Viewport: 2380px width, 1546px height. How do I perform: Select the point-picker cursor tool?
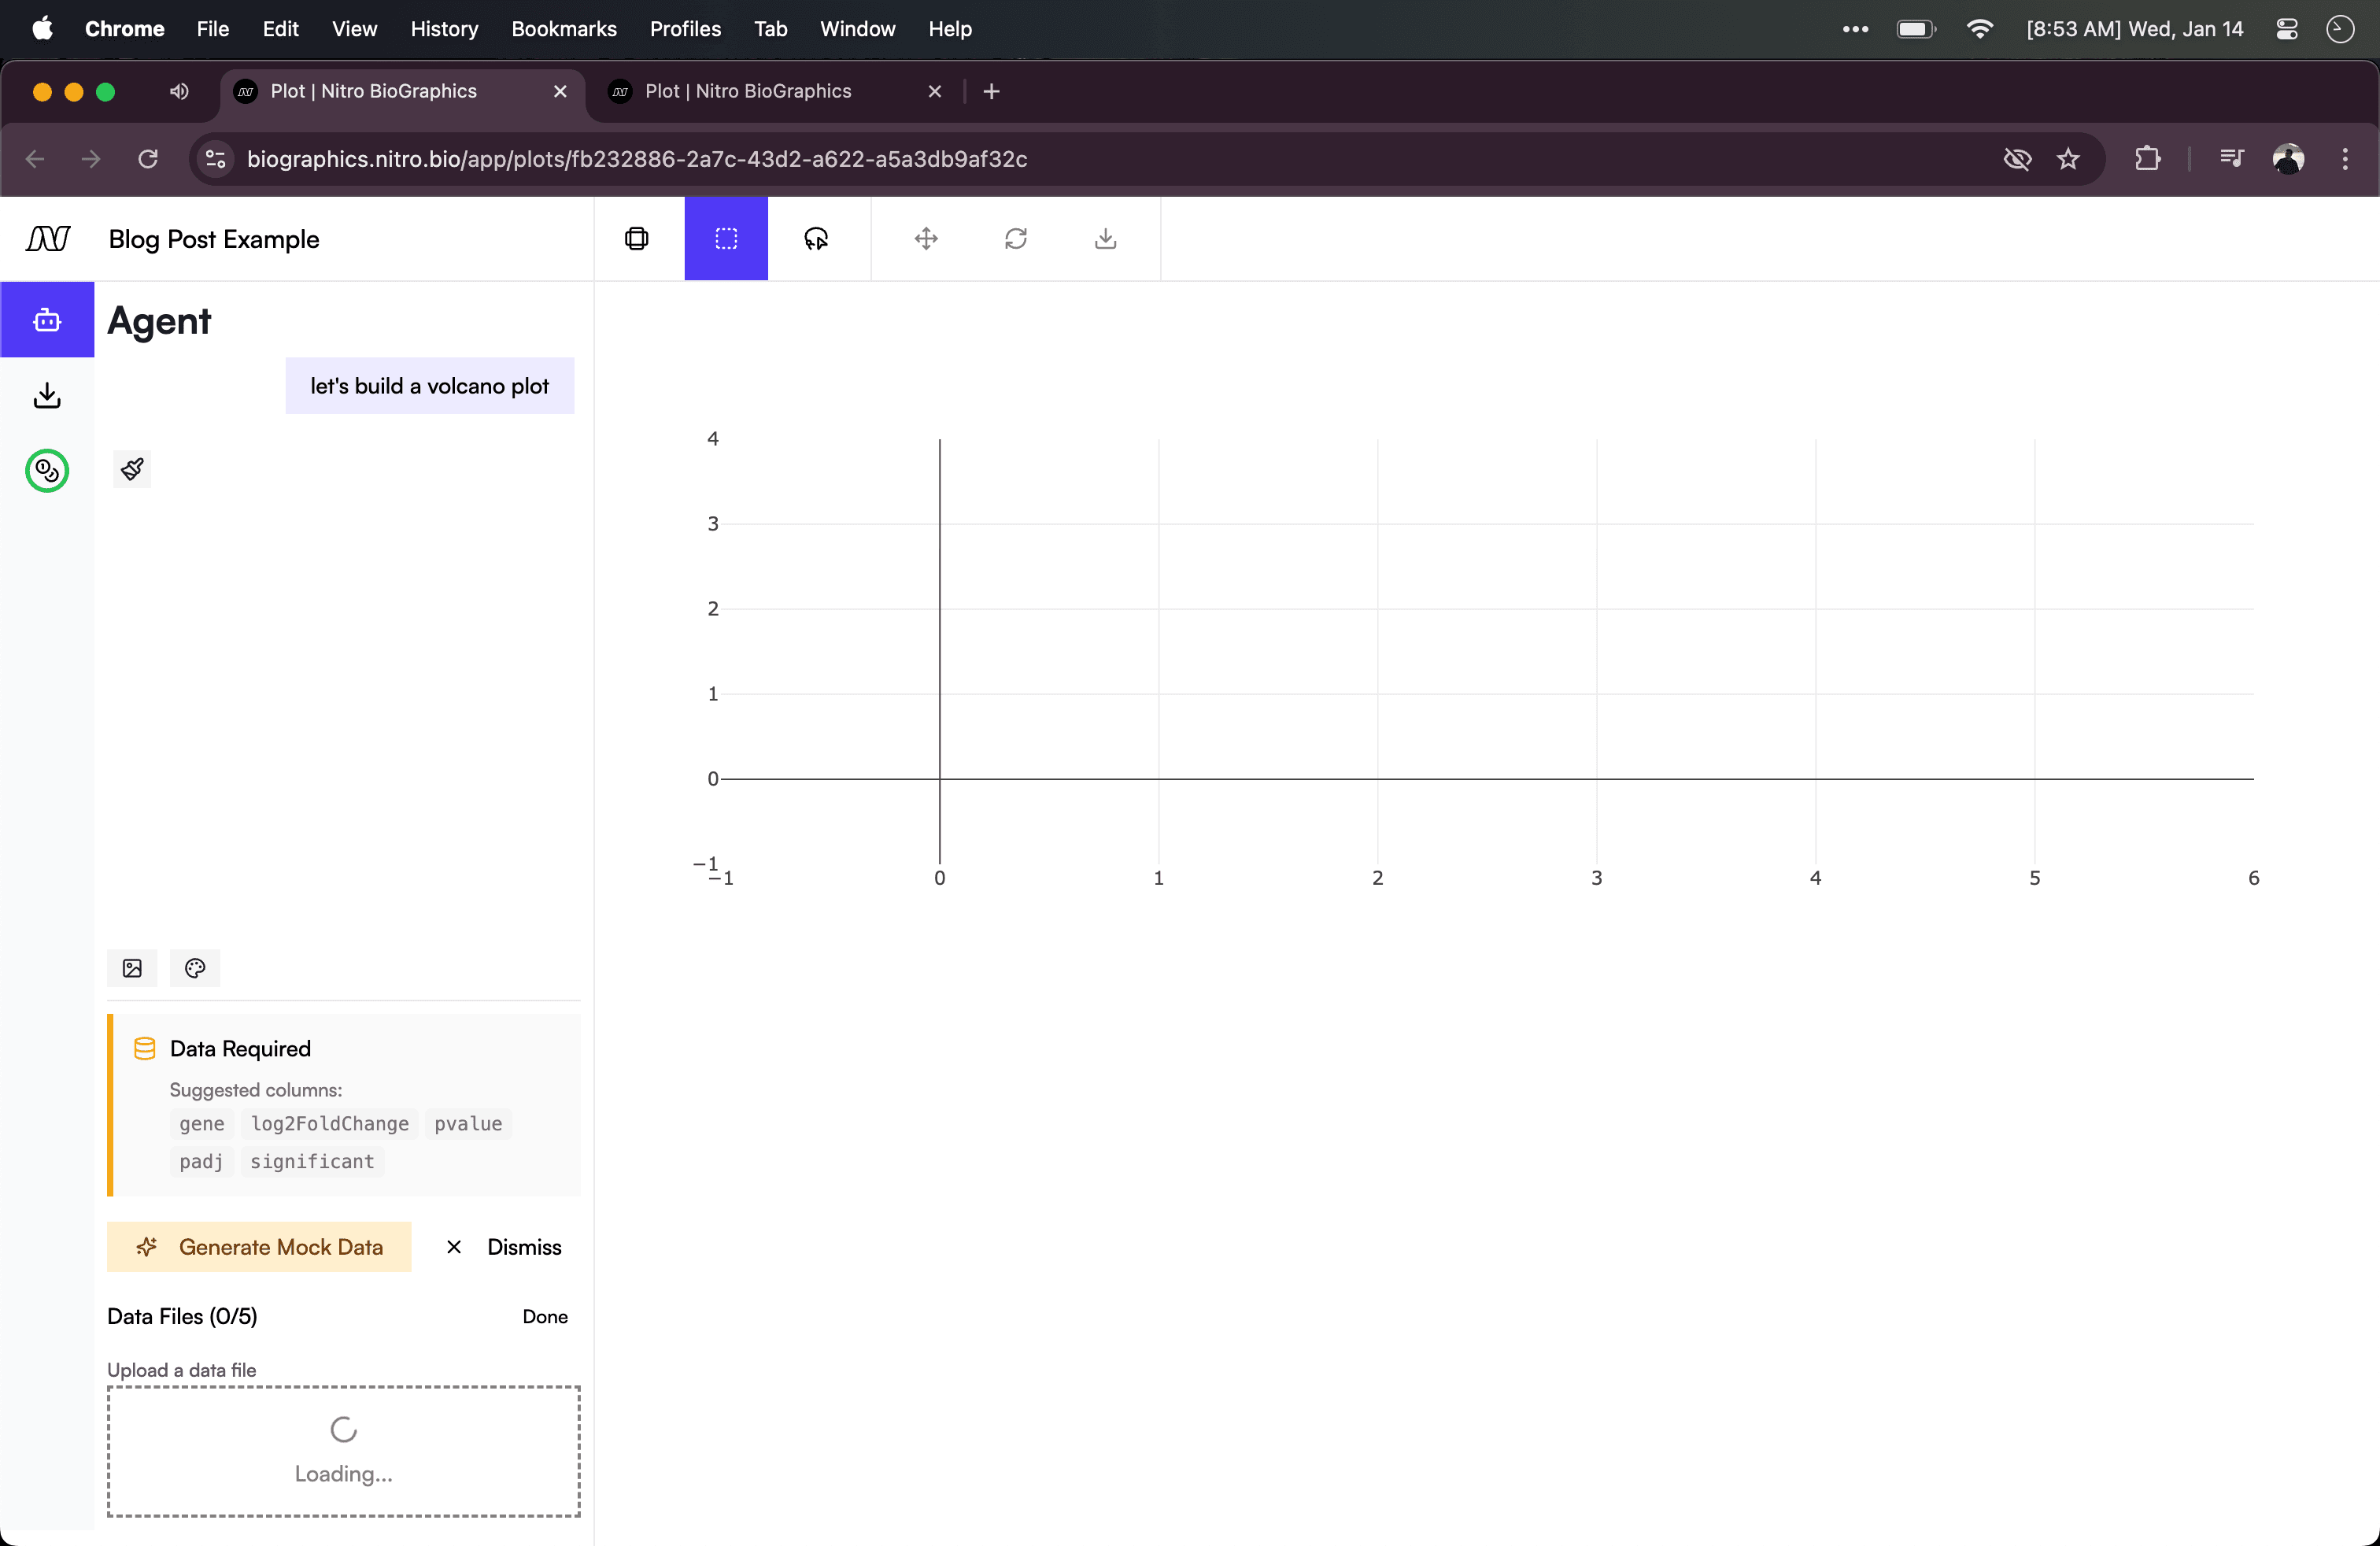pyautogui.click(x=817, y=239)
